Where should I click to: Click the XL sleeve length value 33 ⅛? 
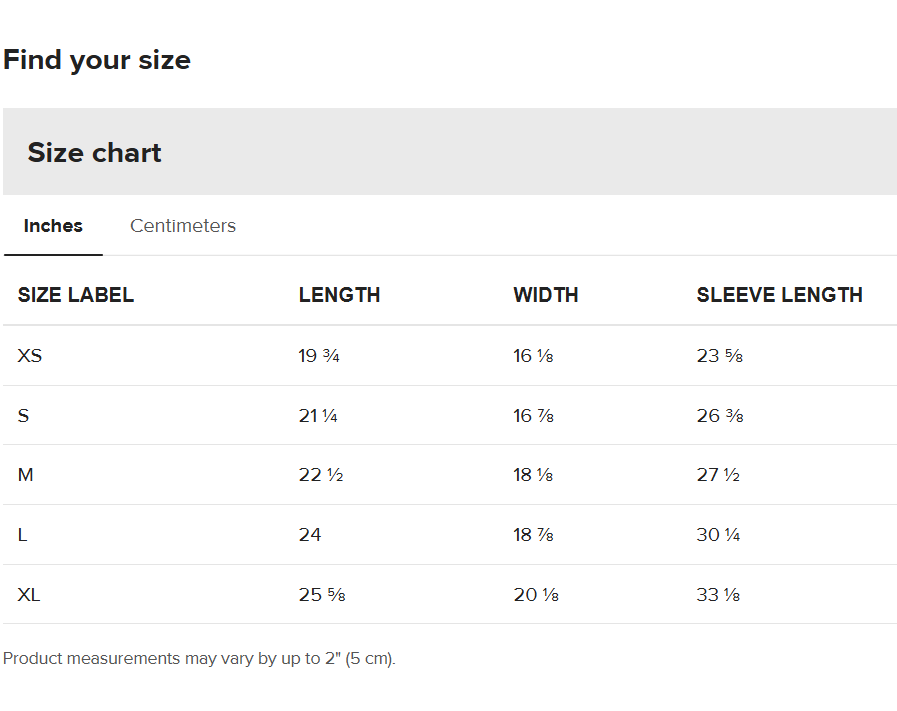click(x=718, y=595)
